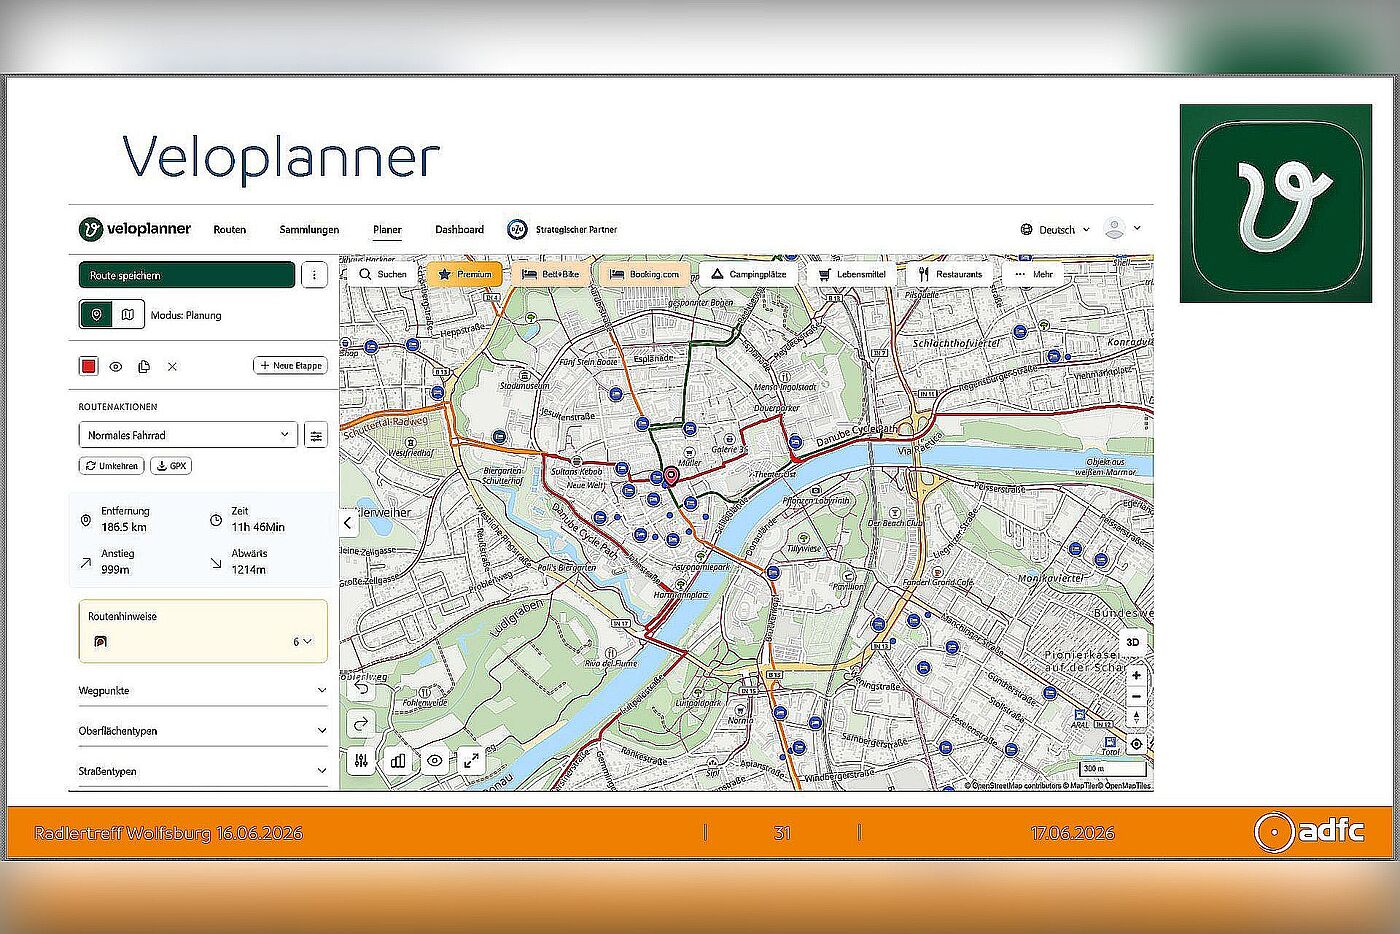Open the Deutsch language dropdown
1400x934 pixels.
[1055, 230]
